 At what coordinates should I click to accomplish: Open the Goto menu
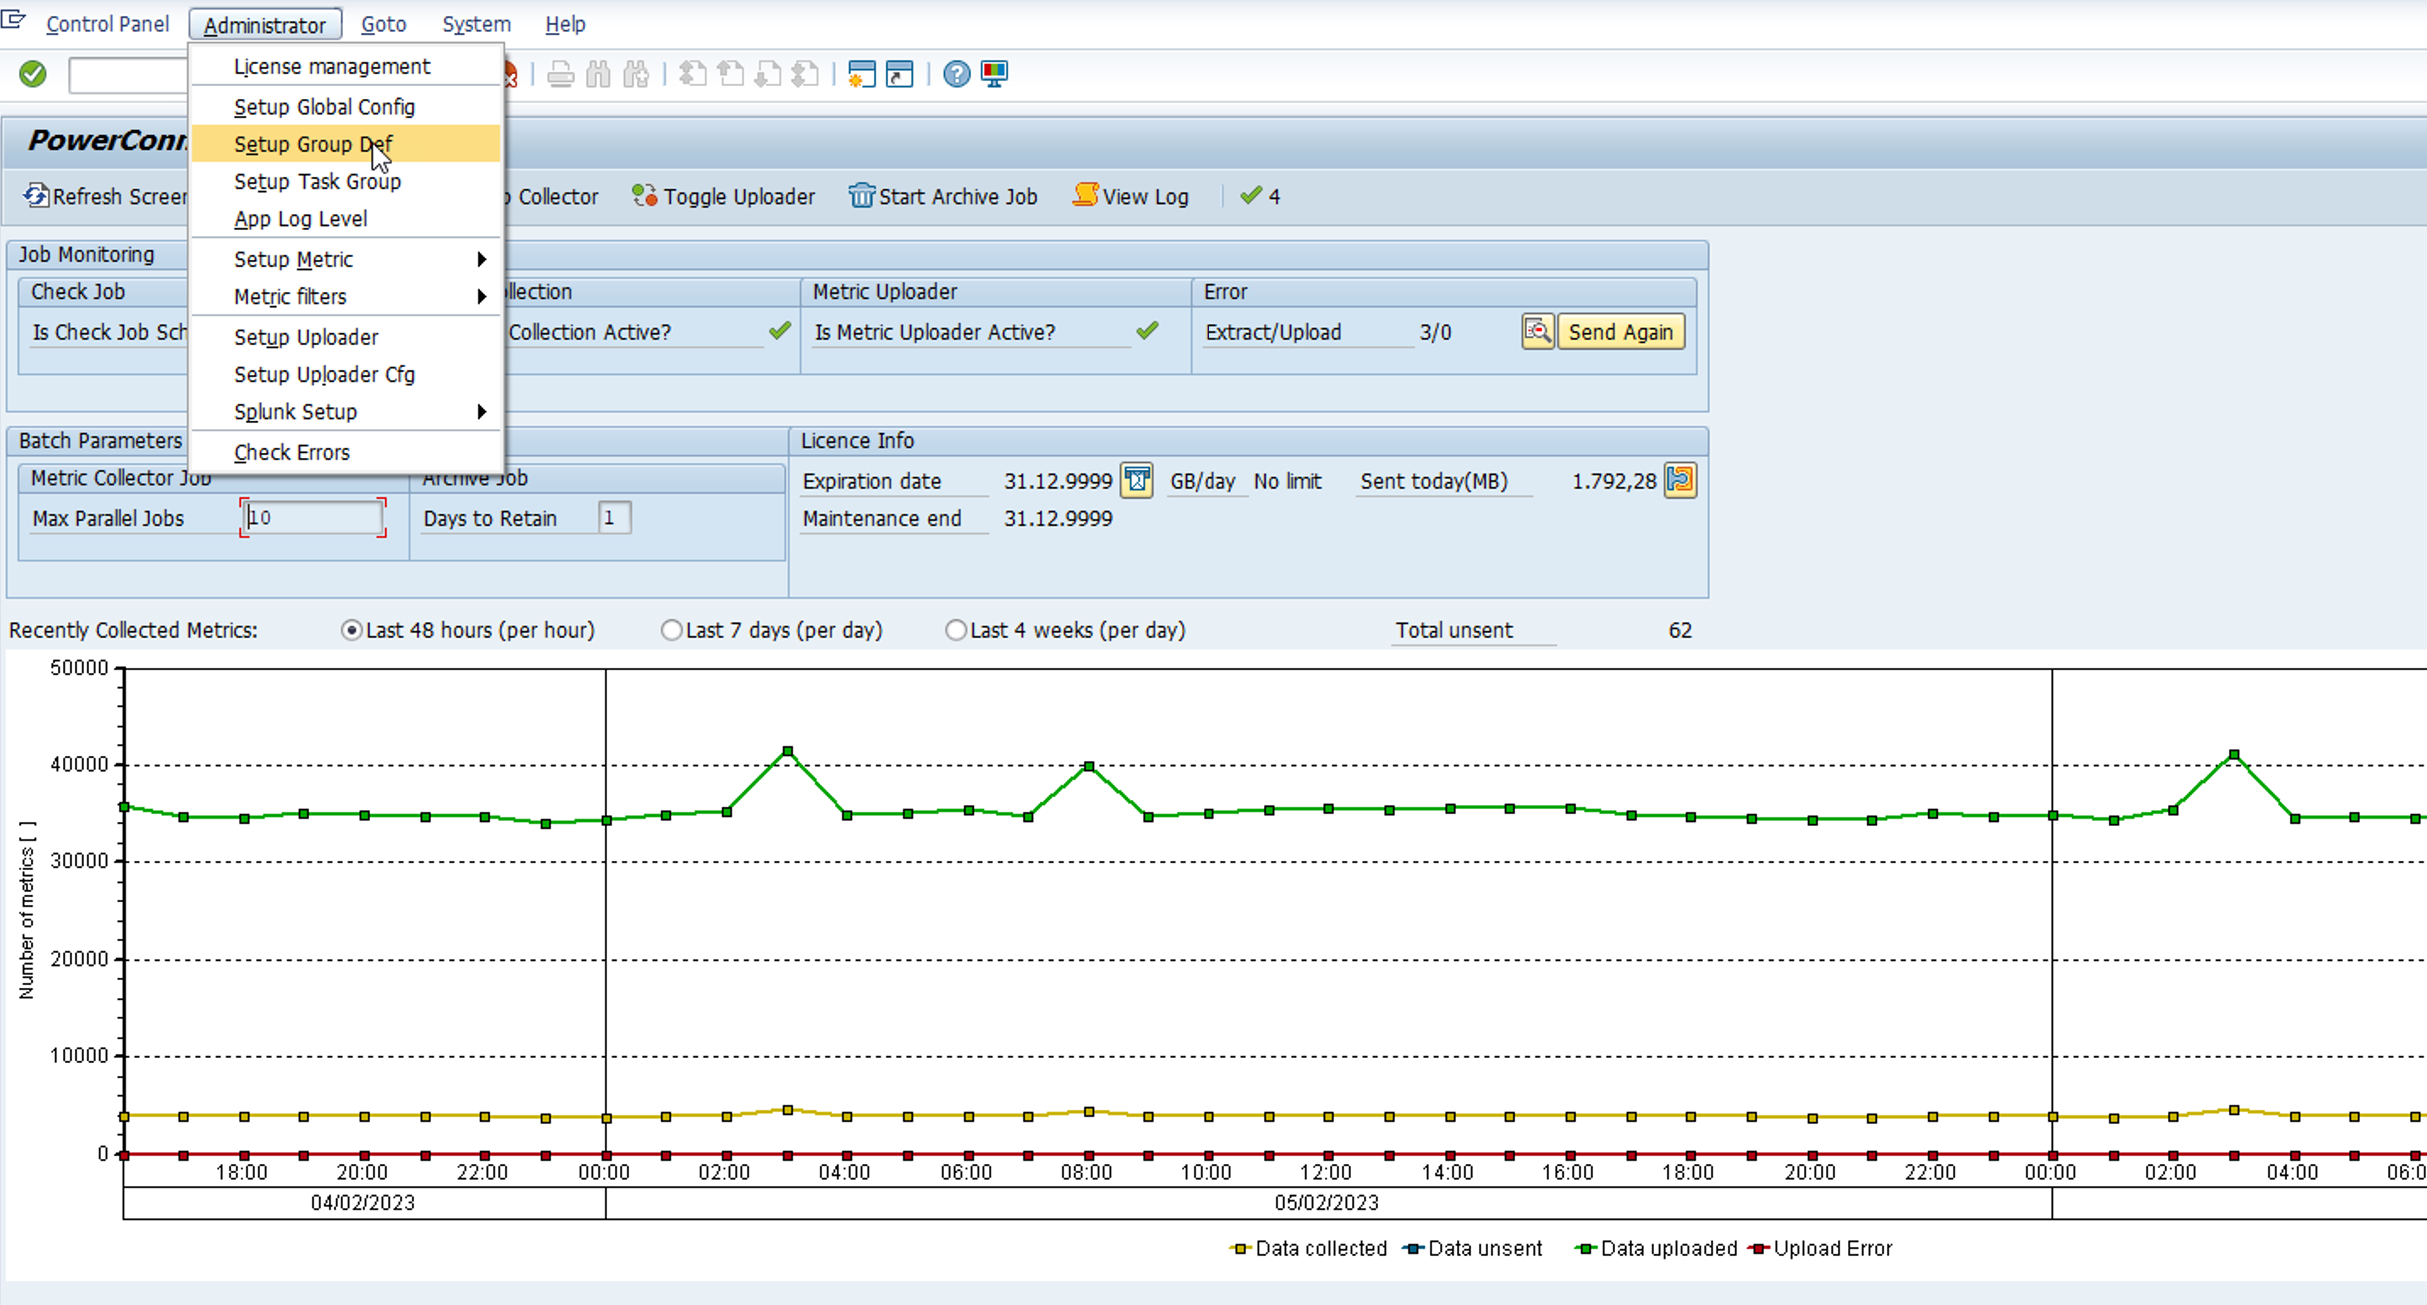pos(383,24)
